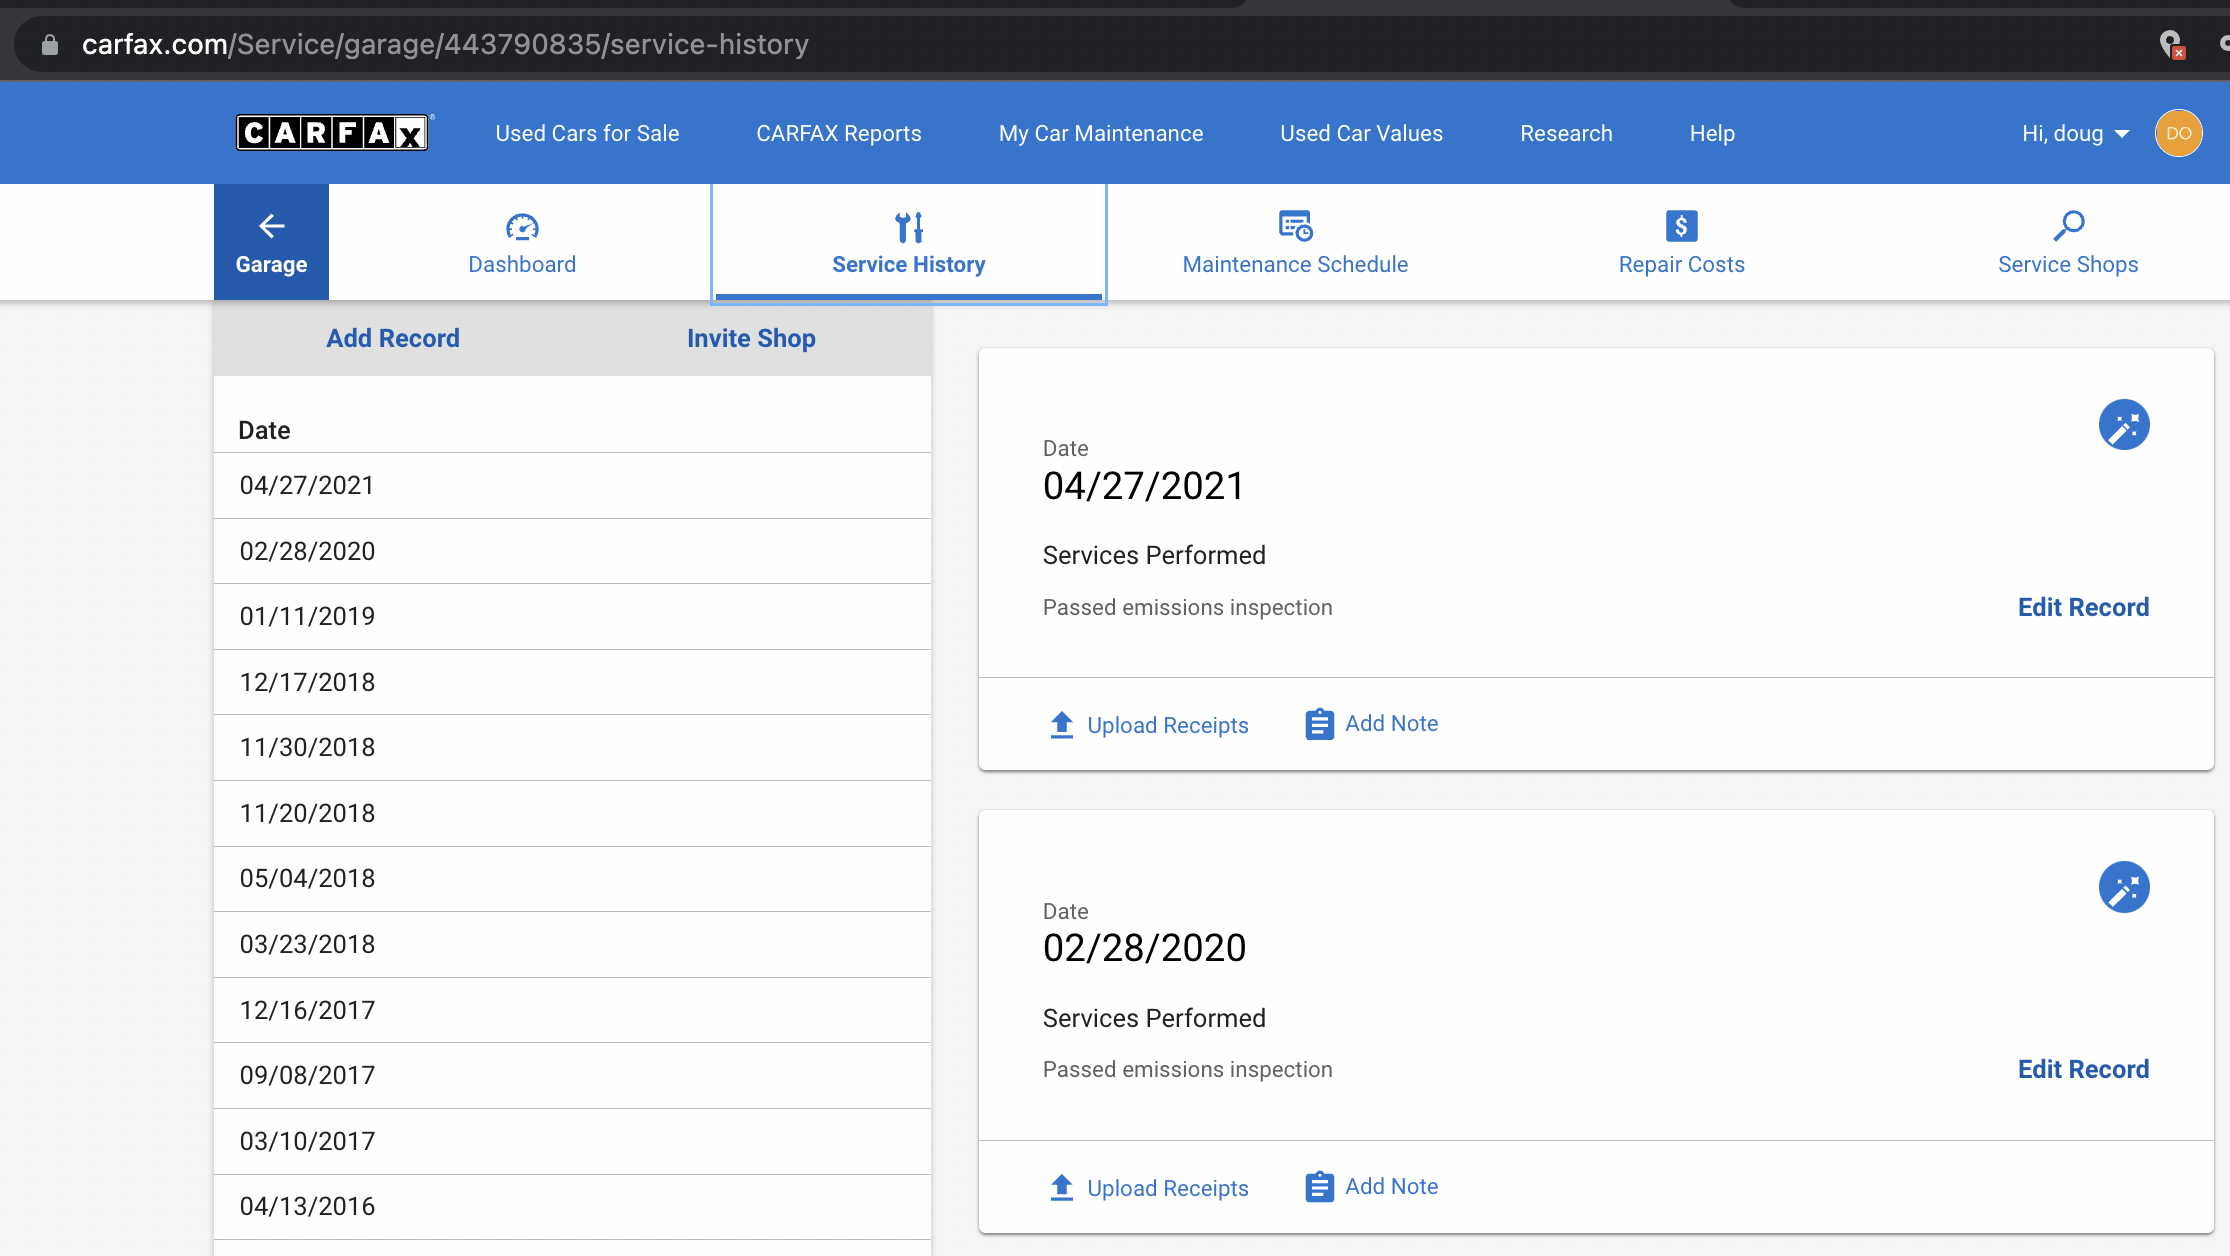Switch to the Maintenance Schedule tab

tap(1295, 242)
